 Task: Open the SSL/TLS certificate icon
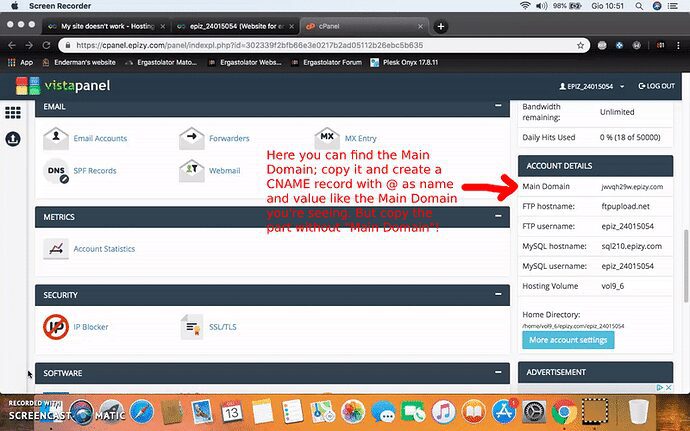[x=191, y=327]
